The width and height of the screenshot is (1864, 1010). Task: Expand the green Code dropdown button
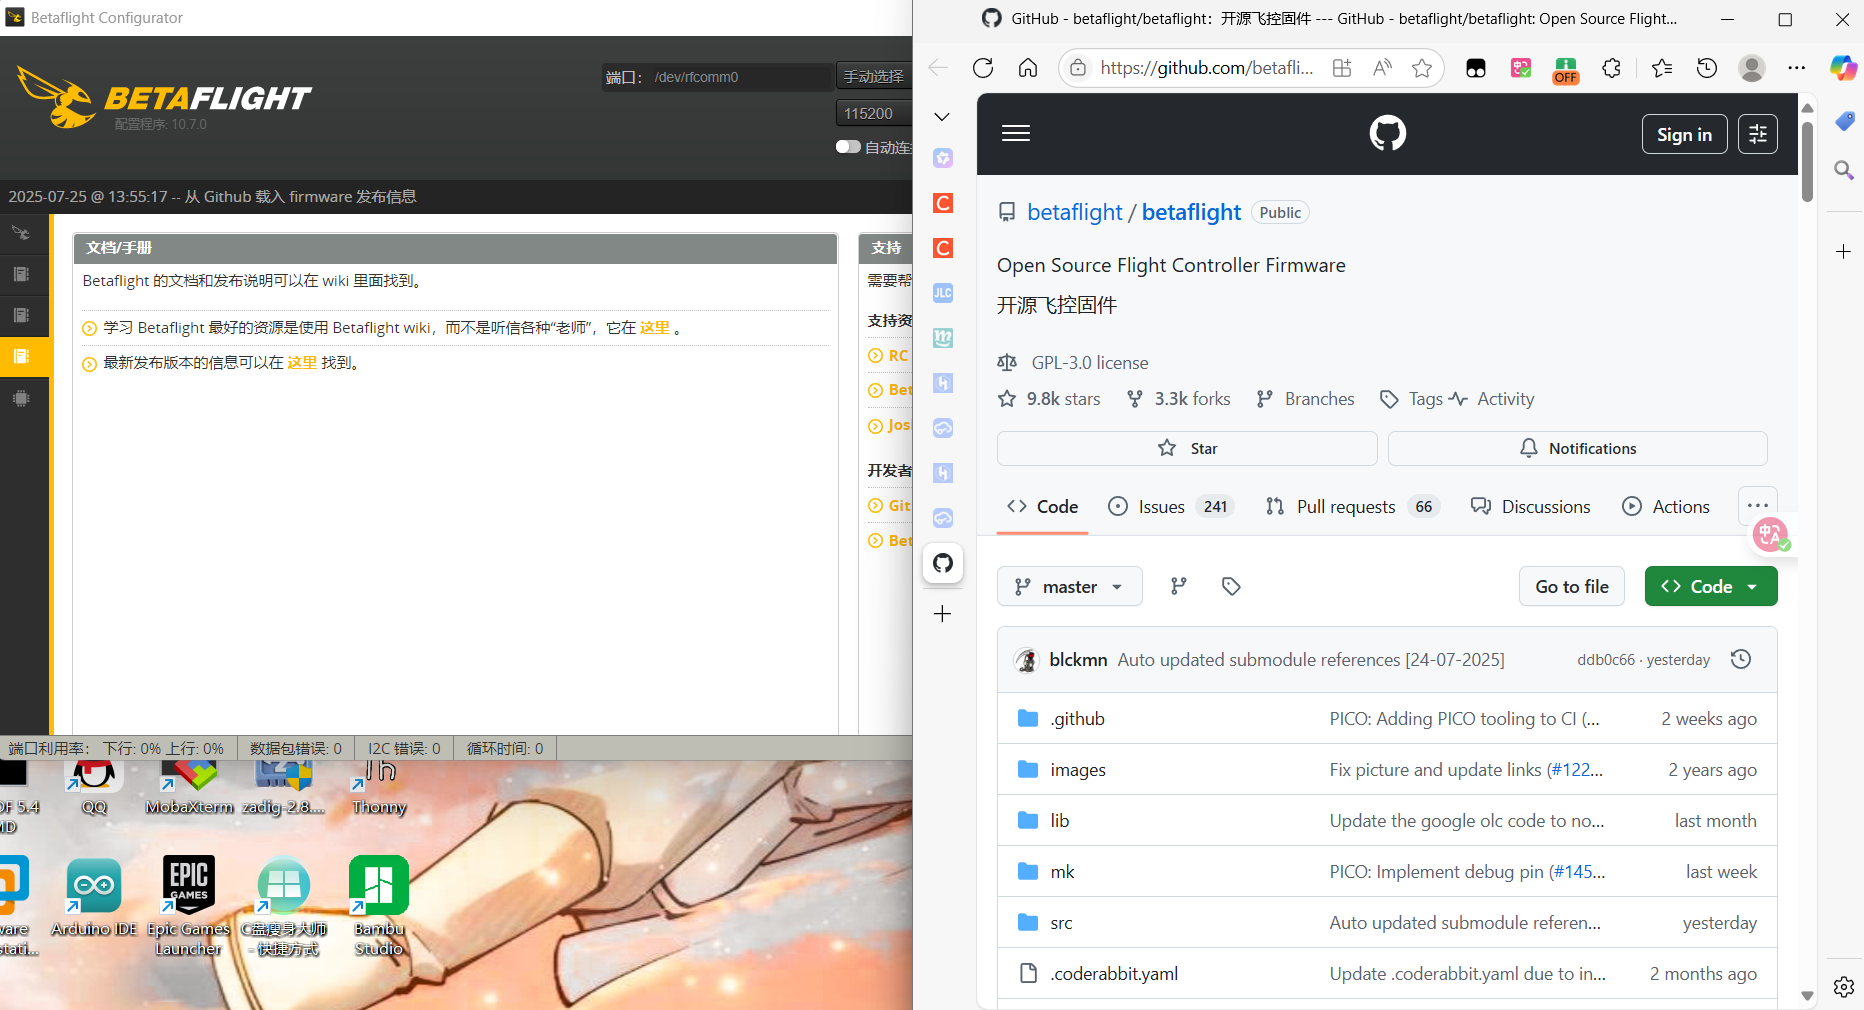[x=1711, y=586]
